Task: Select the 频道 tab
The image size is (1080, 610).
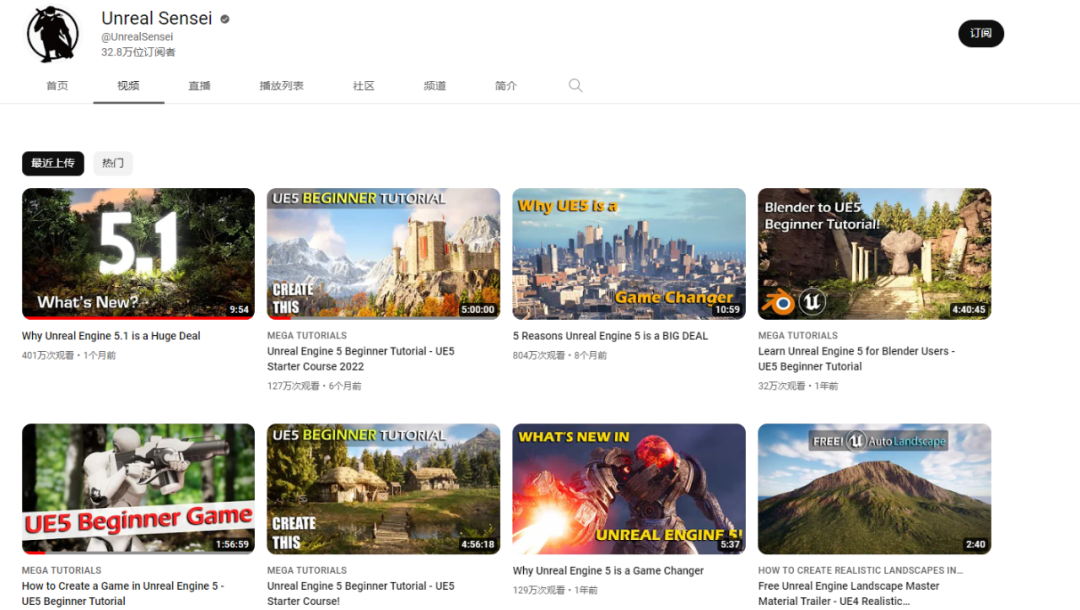Action: [435, 86]
